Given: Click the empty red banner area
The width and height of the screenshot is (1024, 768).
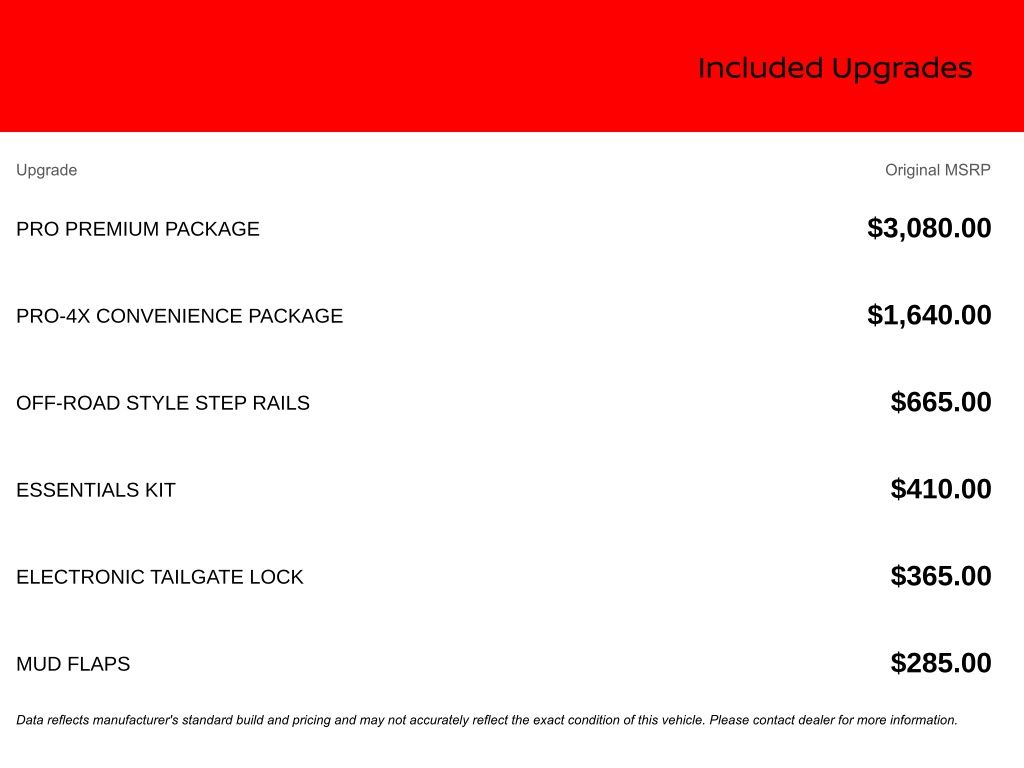Looking at the screenshot, I should (300, 66).
